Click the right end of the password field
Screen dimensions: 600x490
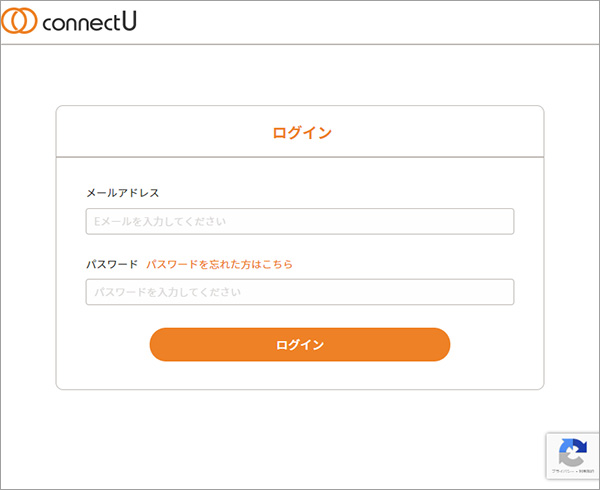pyautogui.click(x=503, y=292)
